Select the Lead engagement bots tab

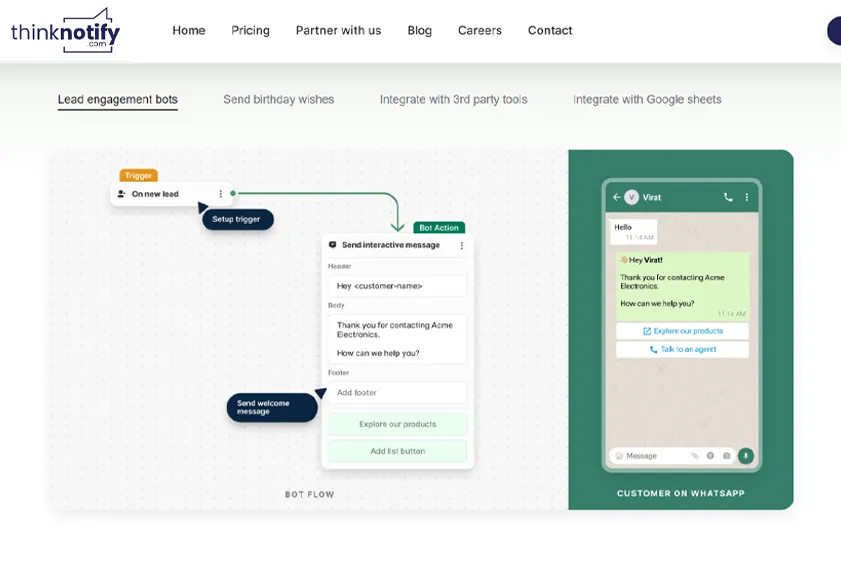pyautogui.click(x=117, y=100)
